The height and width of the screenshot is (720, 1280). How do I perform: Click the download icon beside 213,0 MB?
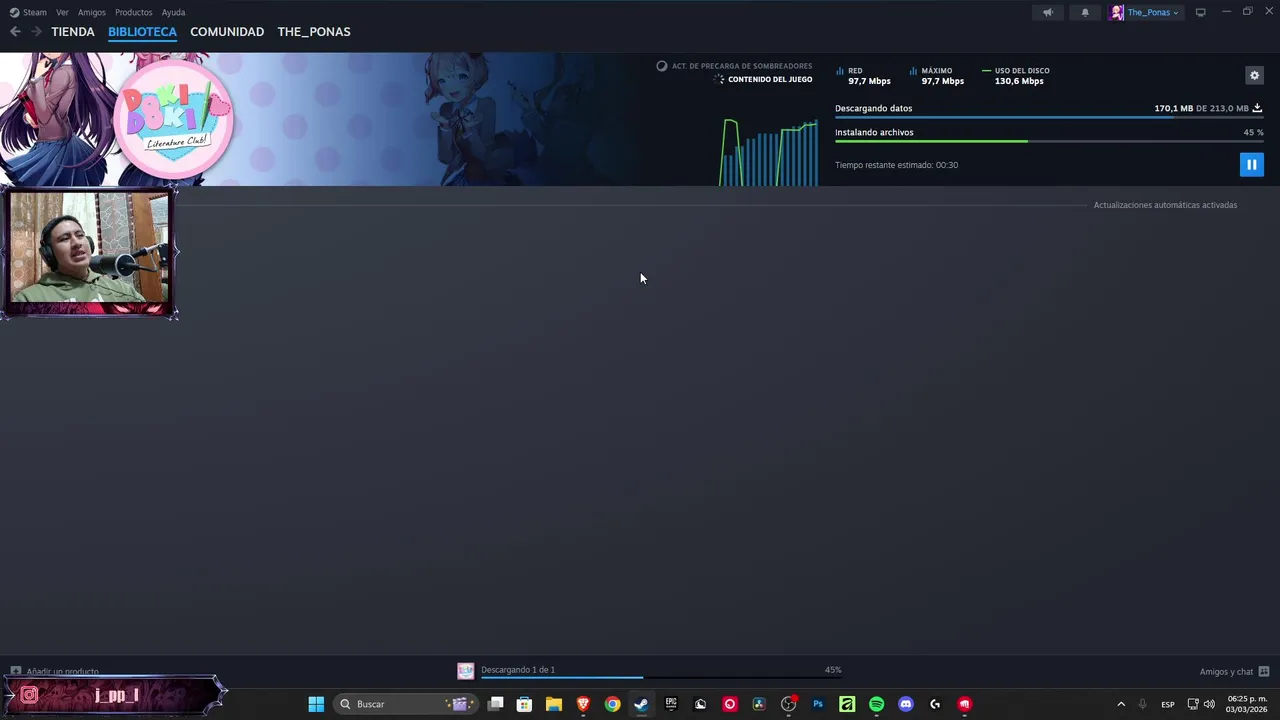(1257, 108)
